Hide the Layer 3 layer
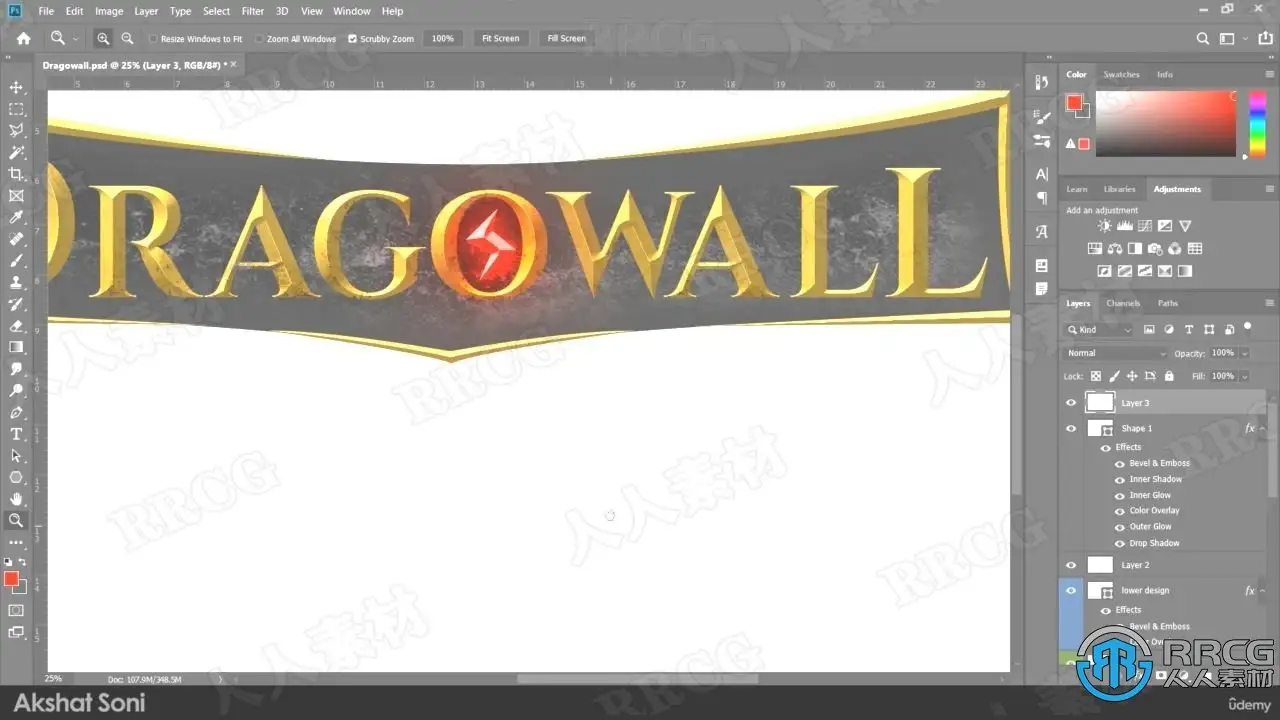 coord(1071,403)
